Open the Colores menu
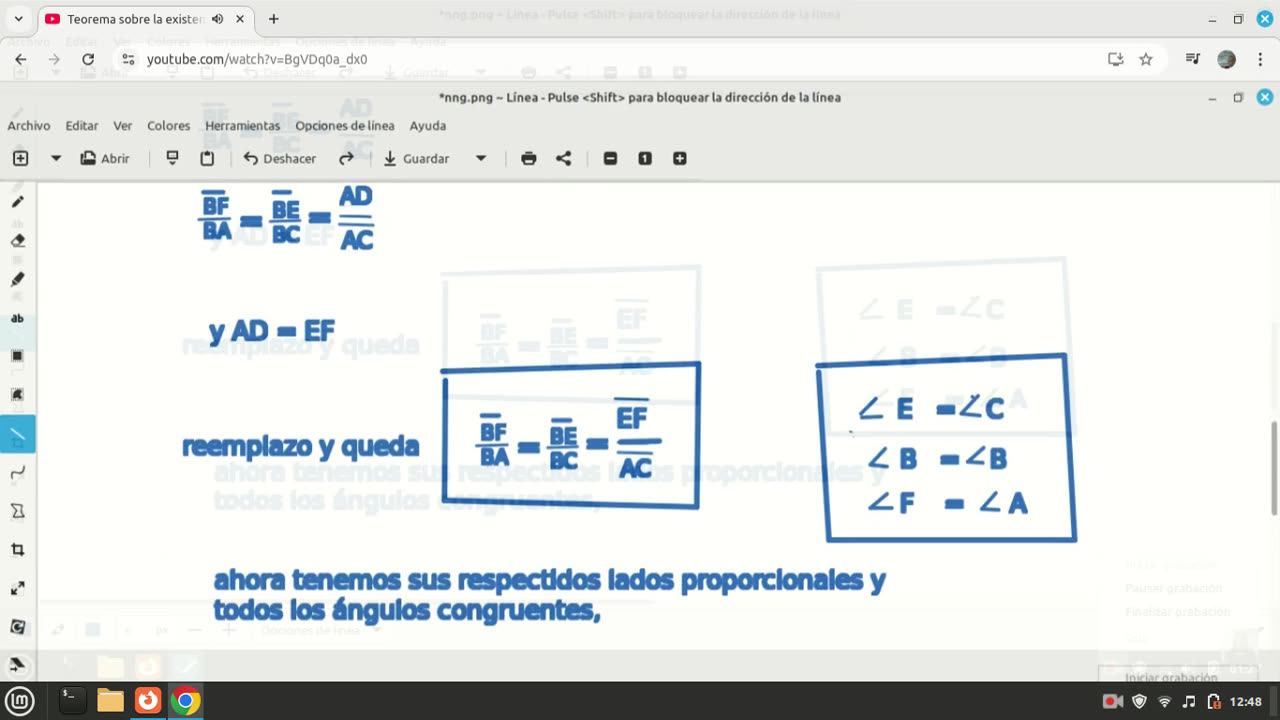The width and height of the screenshot is (1280, 720). [169, 126]
